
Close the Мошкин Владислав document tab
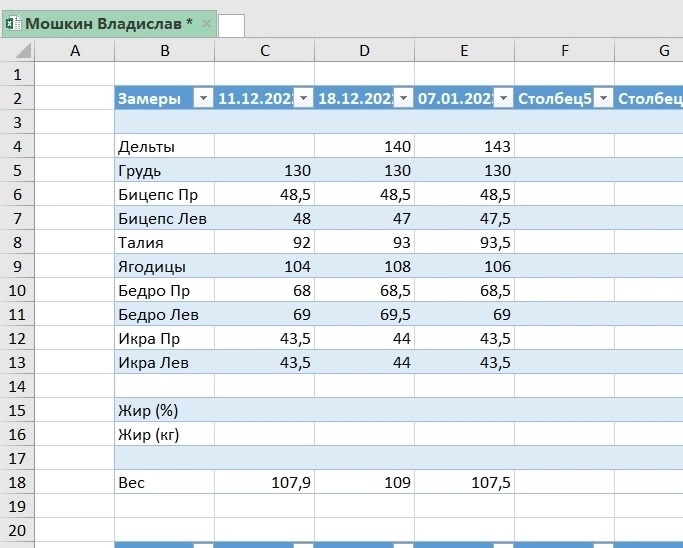(206, 23)
